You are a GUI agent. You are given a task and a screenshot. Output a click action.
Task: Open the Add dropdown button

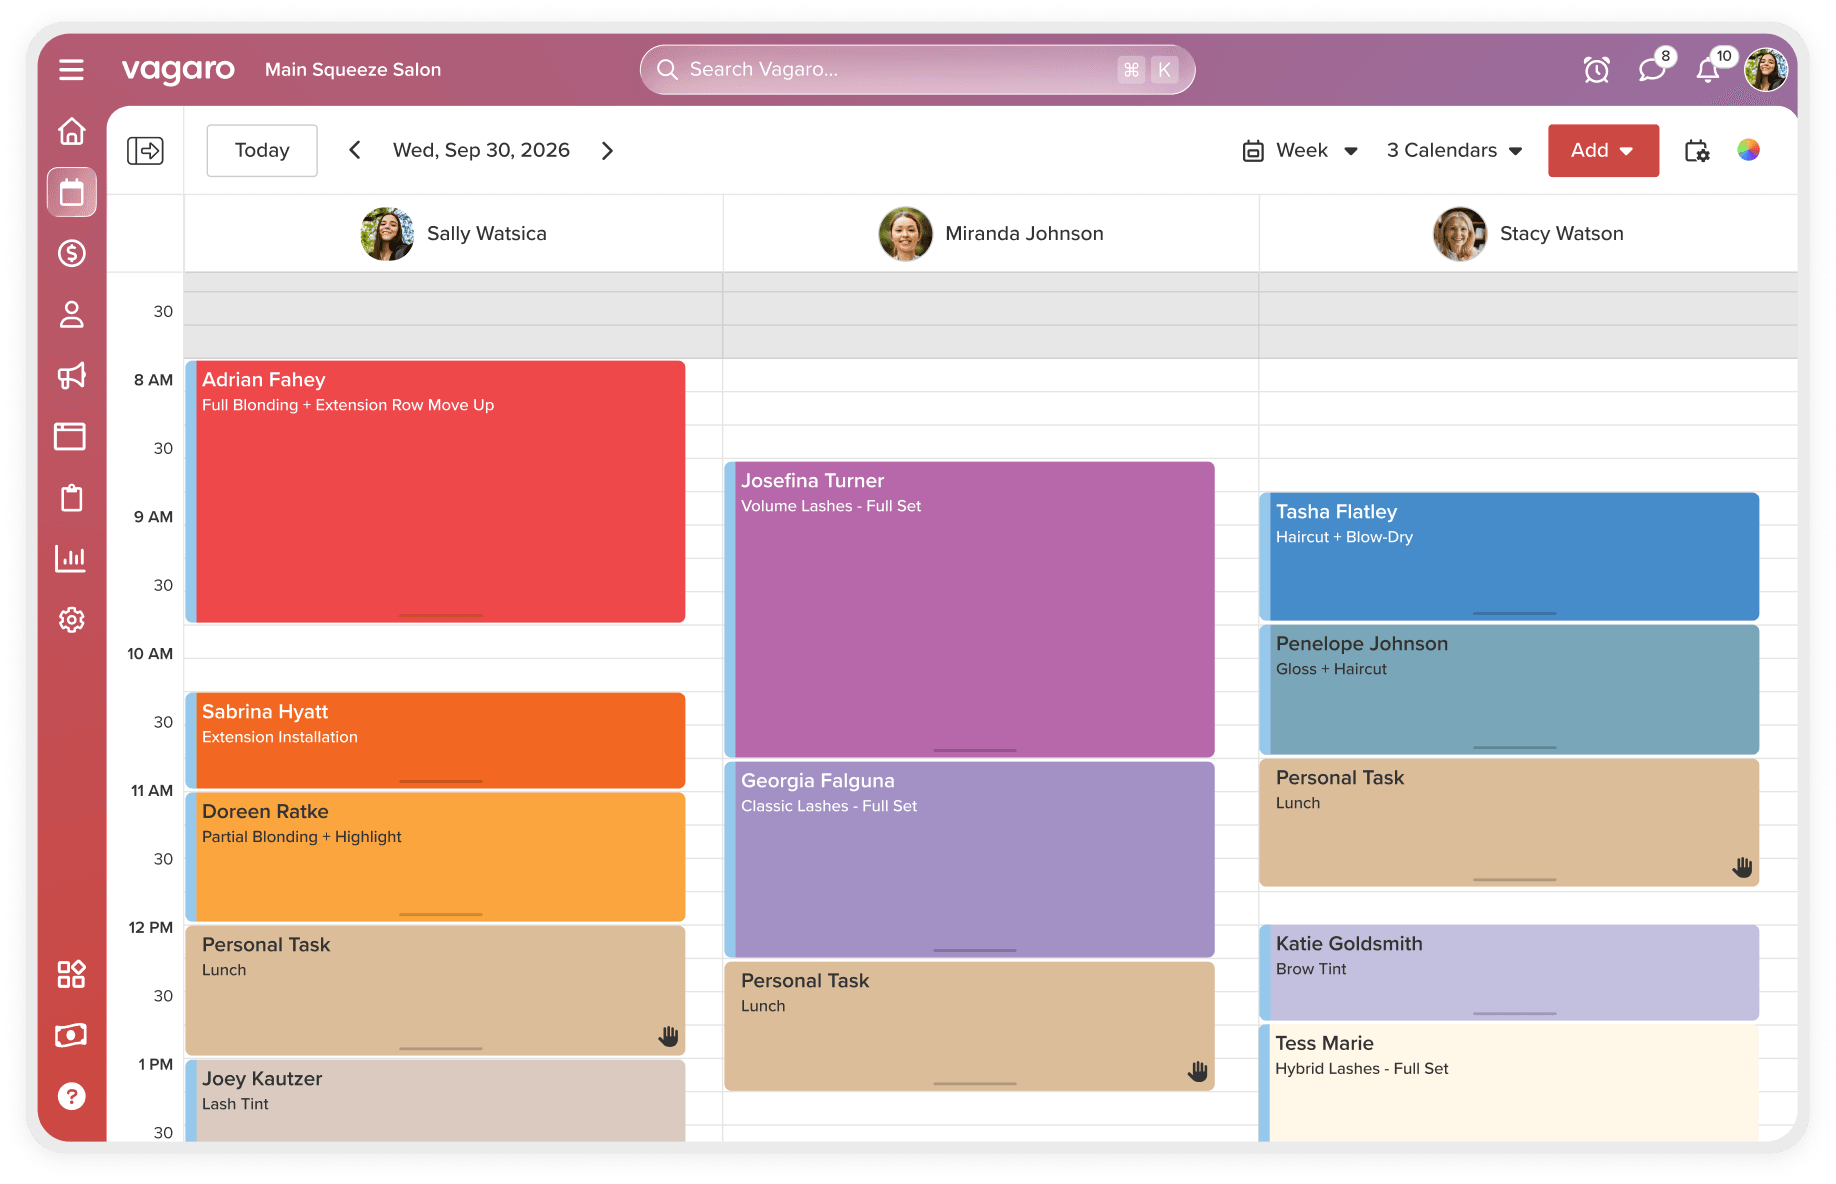(x=1602, y=151)
